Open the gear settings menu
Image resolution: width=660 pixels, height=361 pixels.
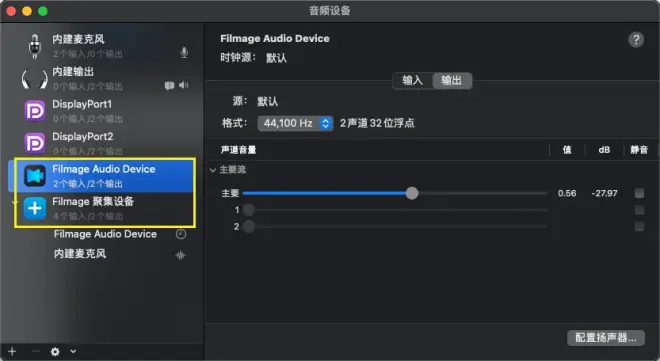pos(55,351)
